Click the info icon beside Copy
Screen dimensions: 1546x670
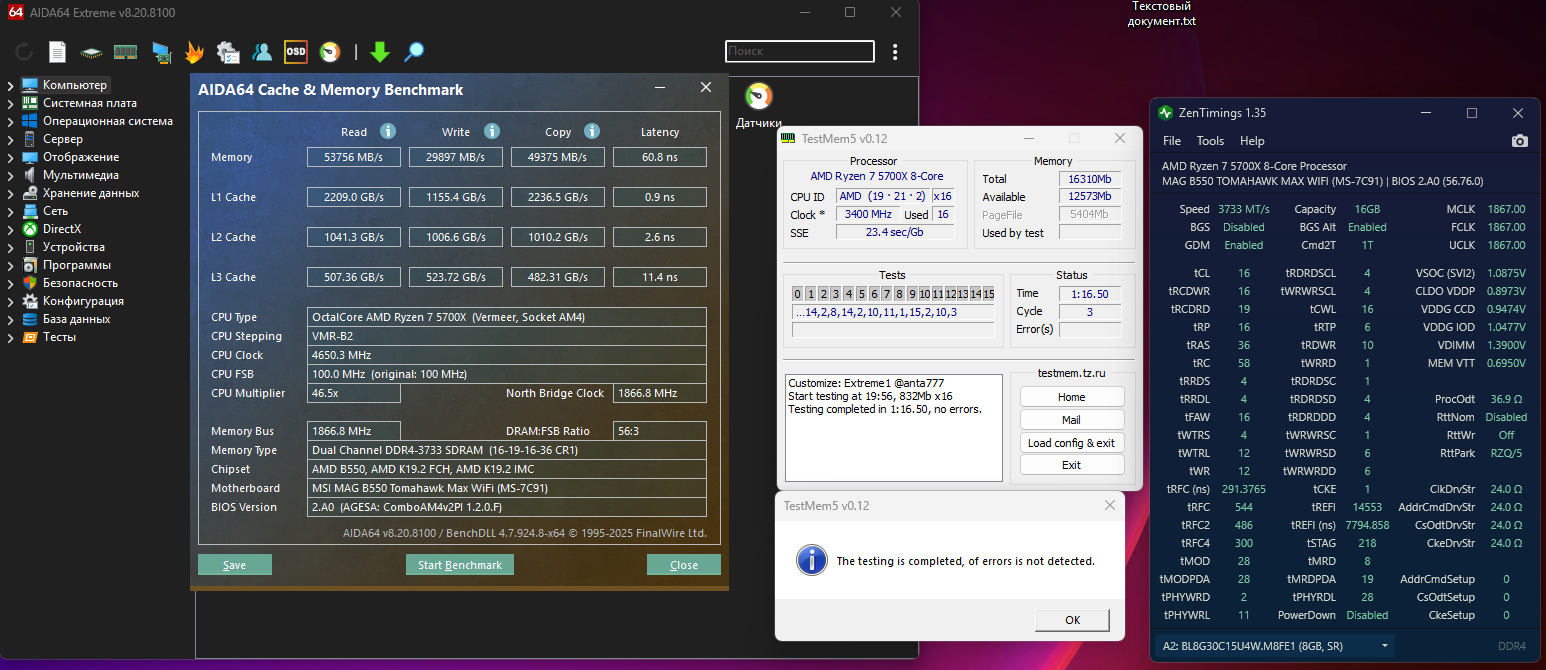(592, 131)
